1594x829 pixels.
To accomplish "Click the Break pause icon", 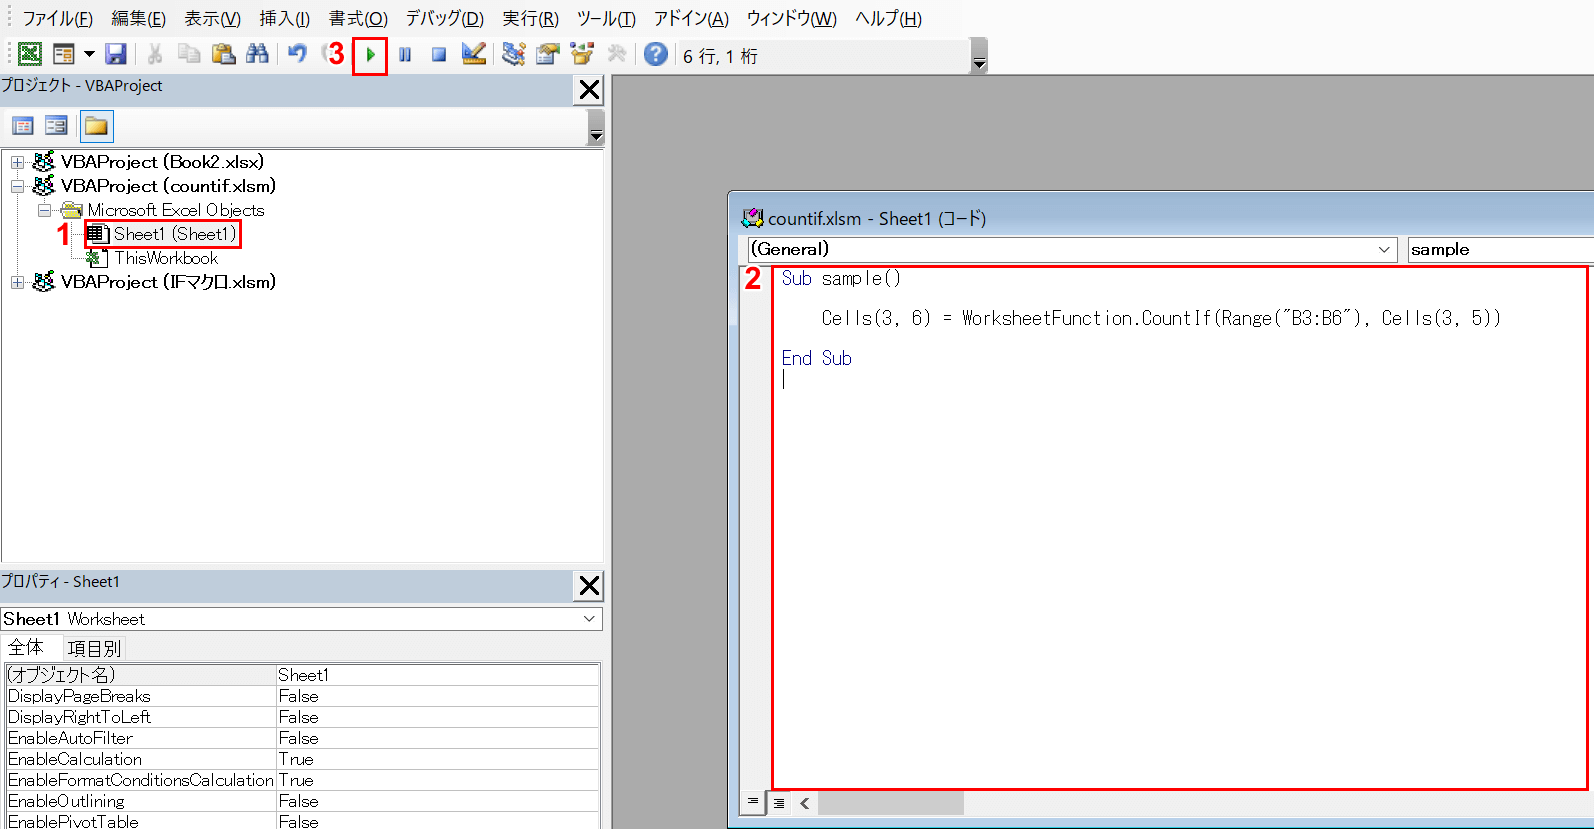I will 405,55.
